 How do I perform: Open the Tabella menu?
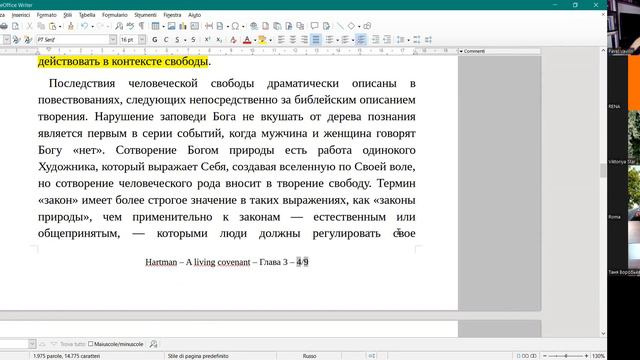click(x=87, y=15)
